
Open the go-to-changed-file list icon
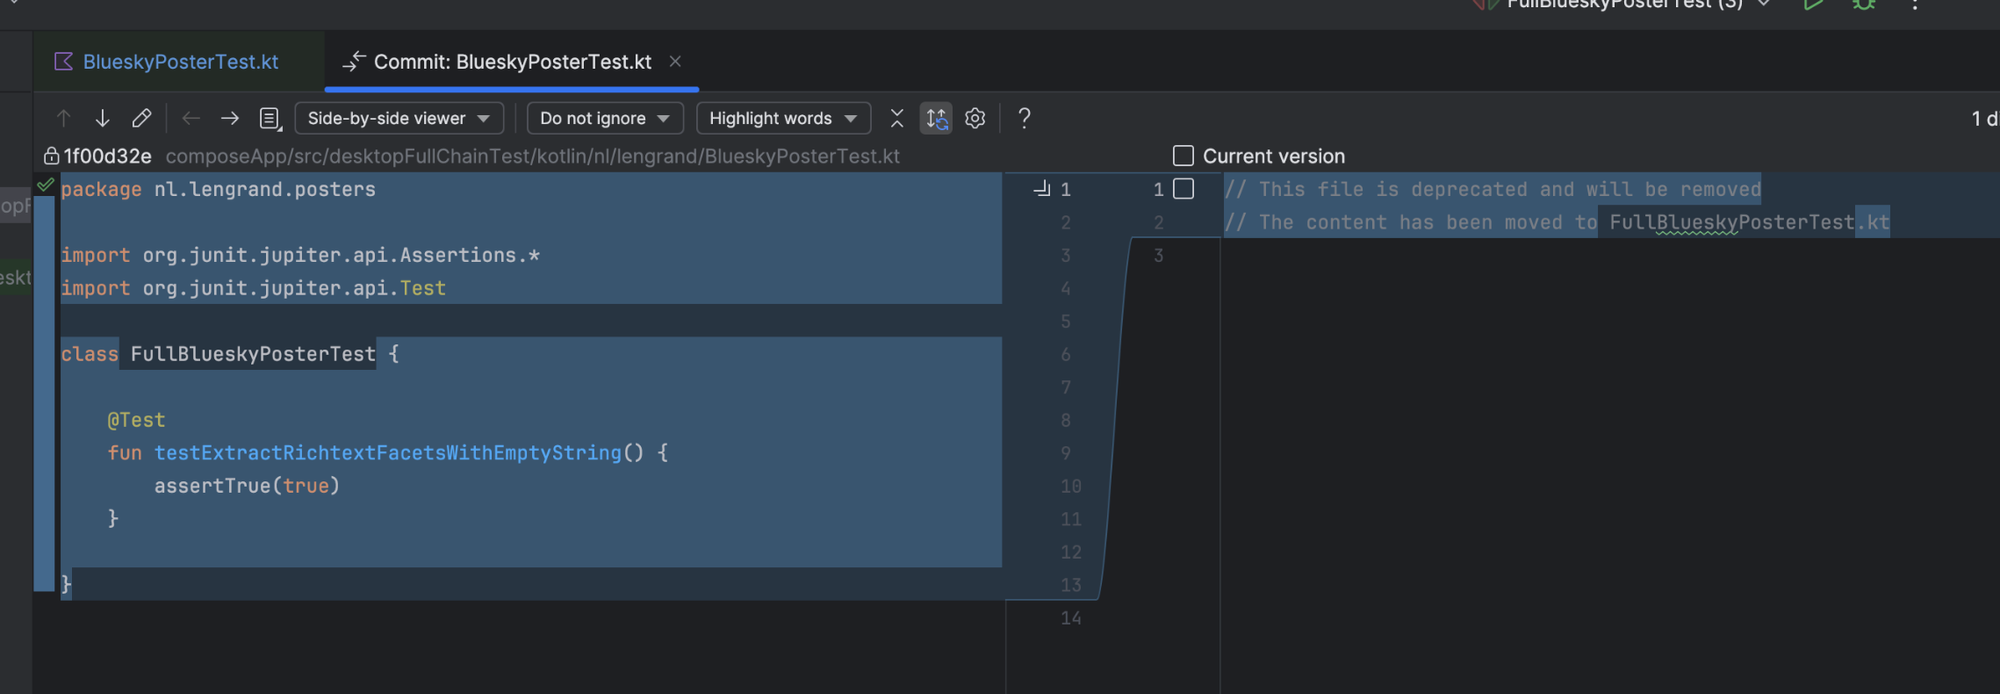[270, 118]
